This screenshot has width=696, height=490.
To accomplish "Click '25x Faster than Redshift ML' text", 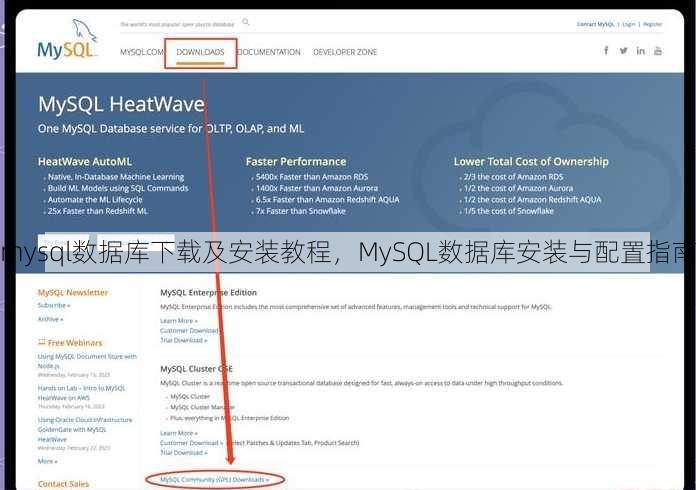I will pyautogui.click(x=98, y=211).
